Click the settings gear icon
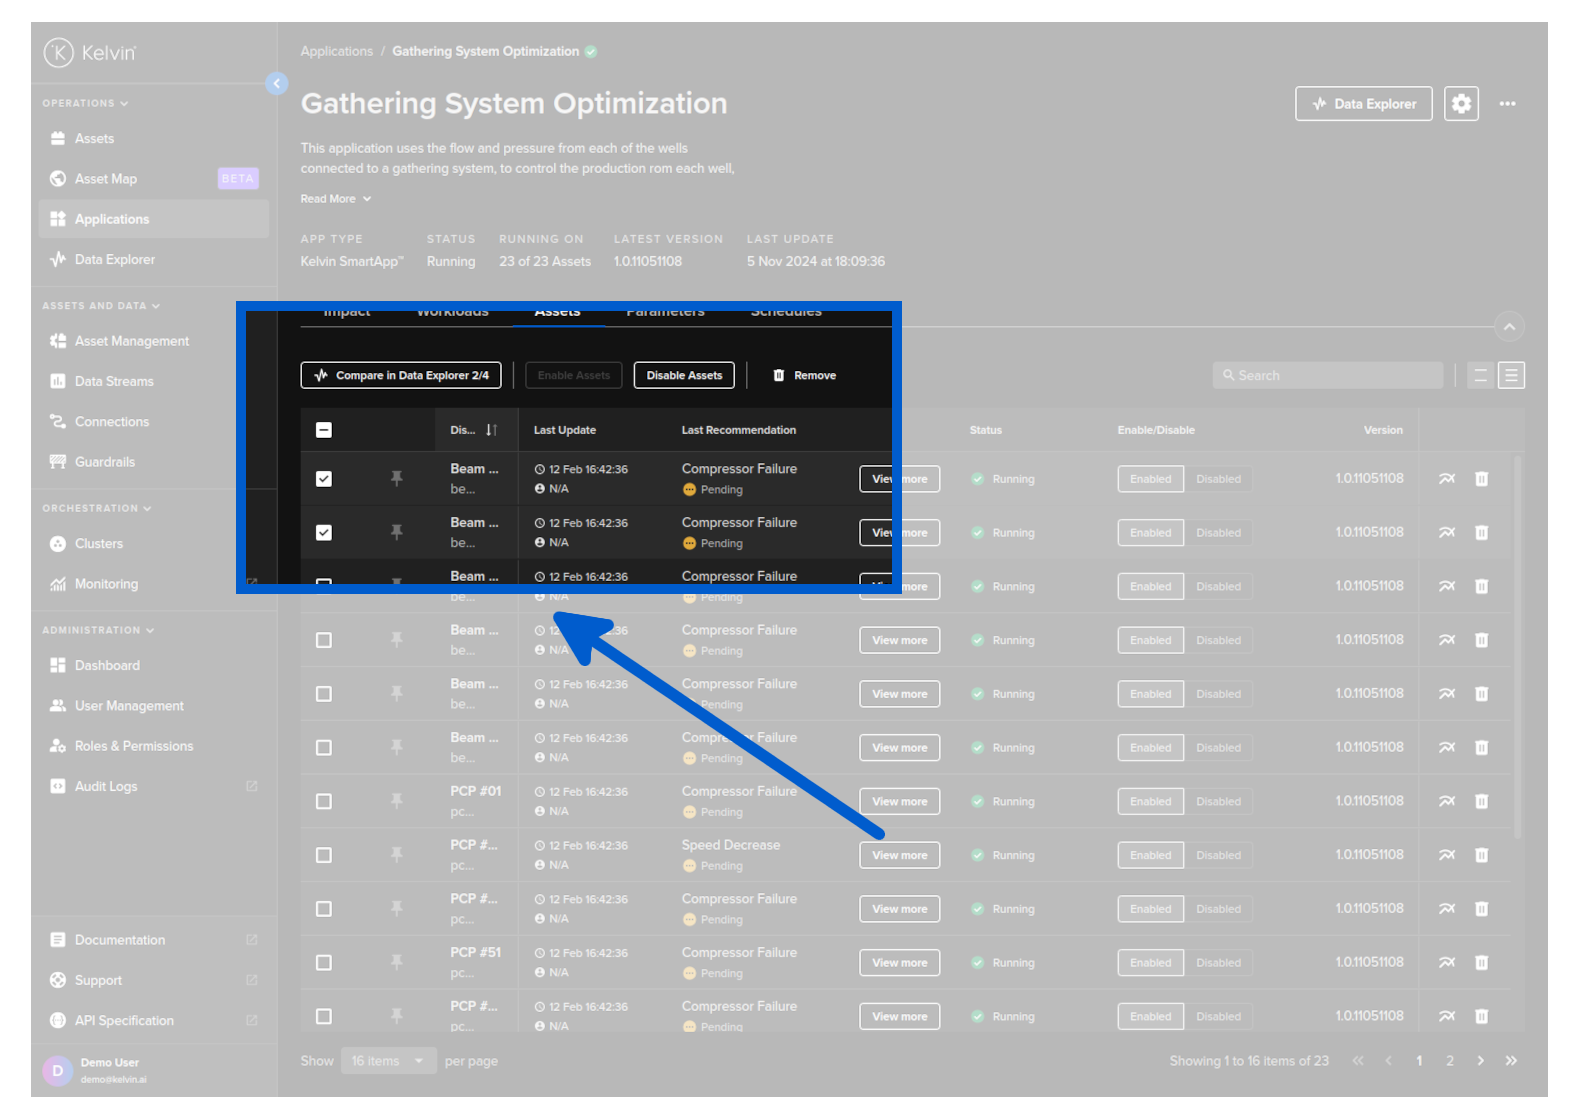 tap(1461, 104)
